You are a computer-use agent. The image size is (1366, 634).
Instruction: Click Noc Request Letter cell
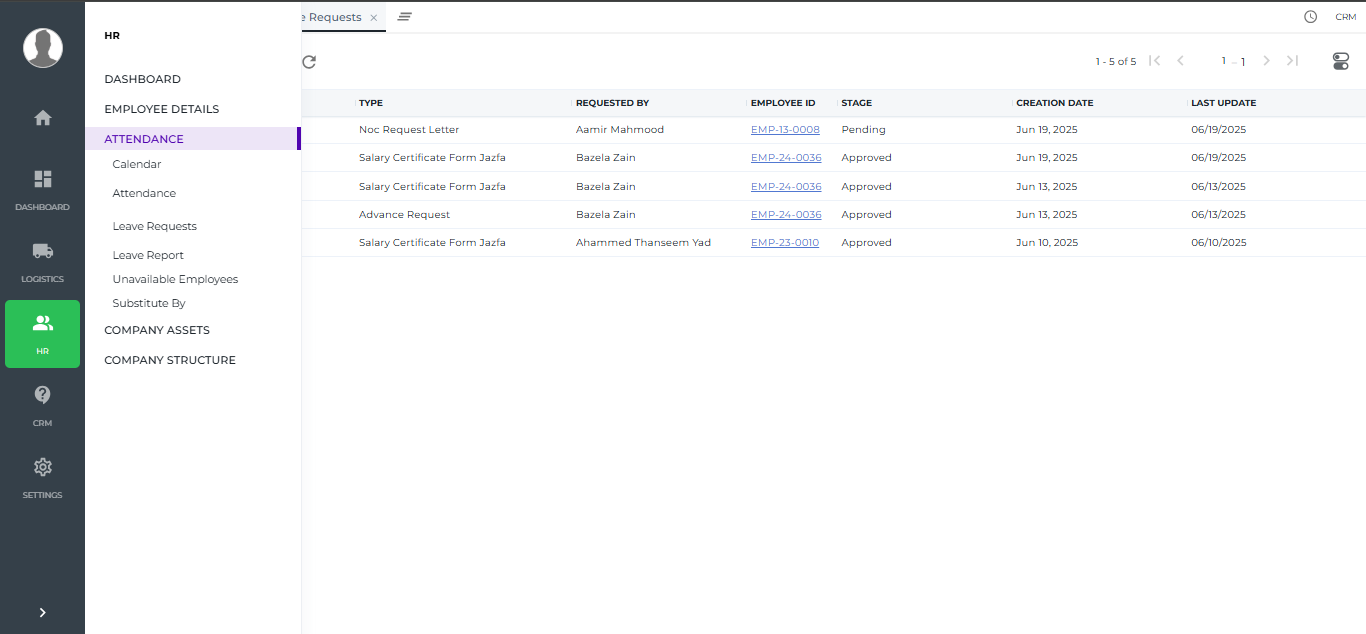pyautogui.click(x=409, y=130)
